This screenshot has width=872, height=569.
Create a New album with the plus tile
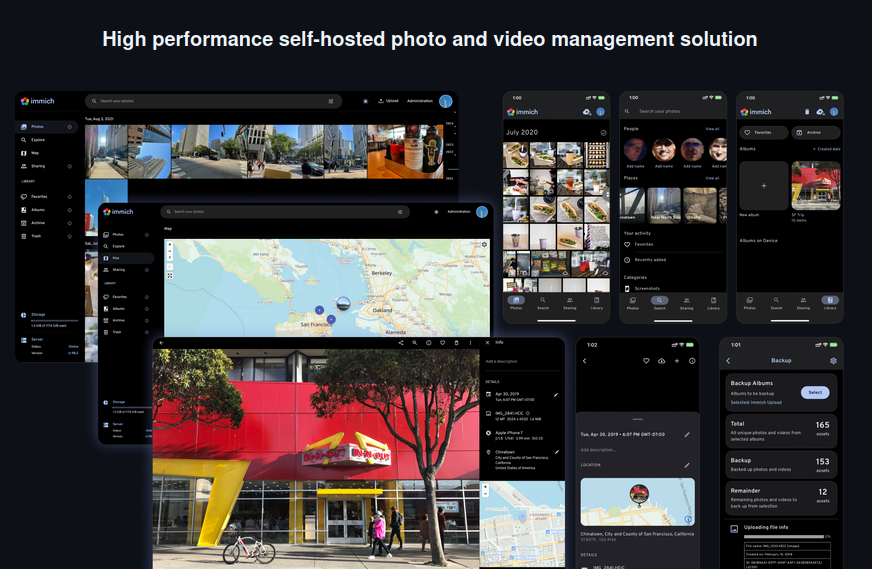click(764, 186)
